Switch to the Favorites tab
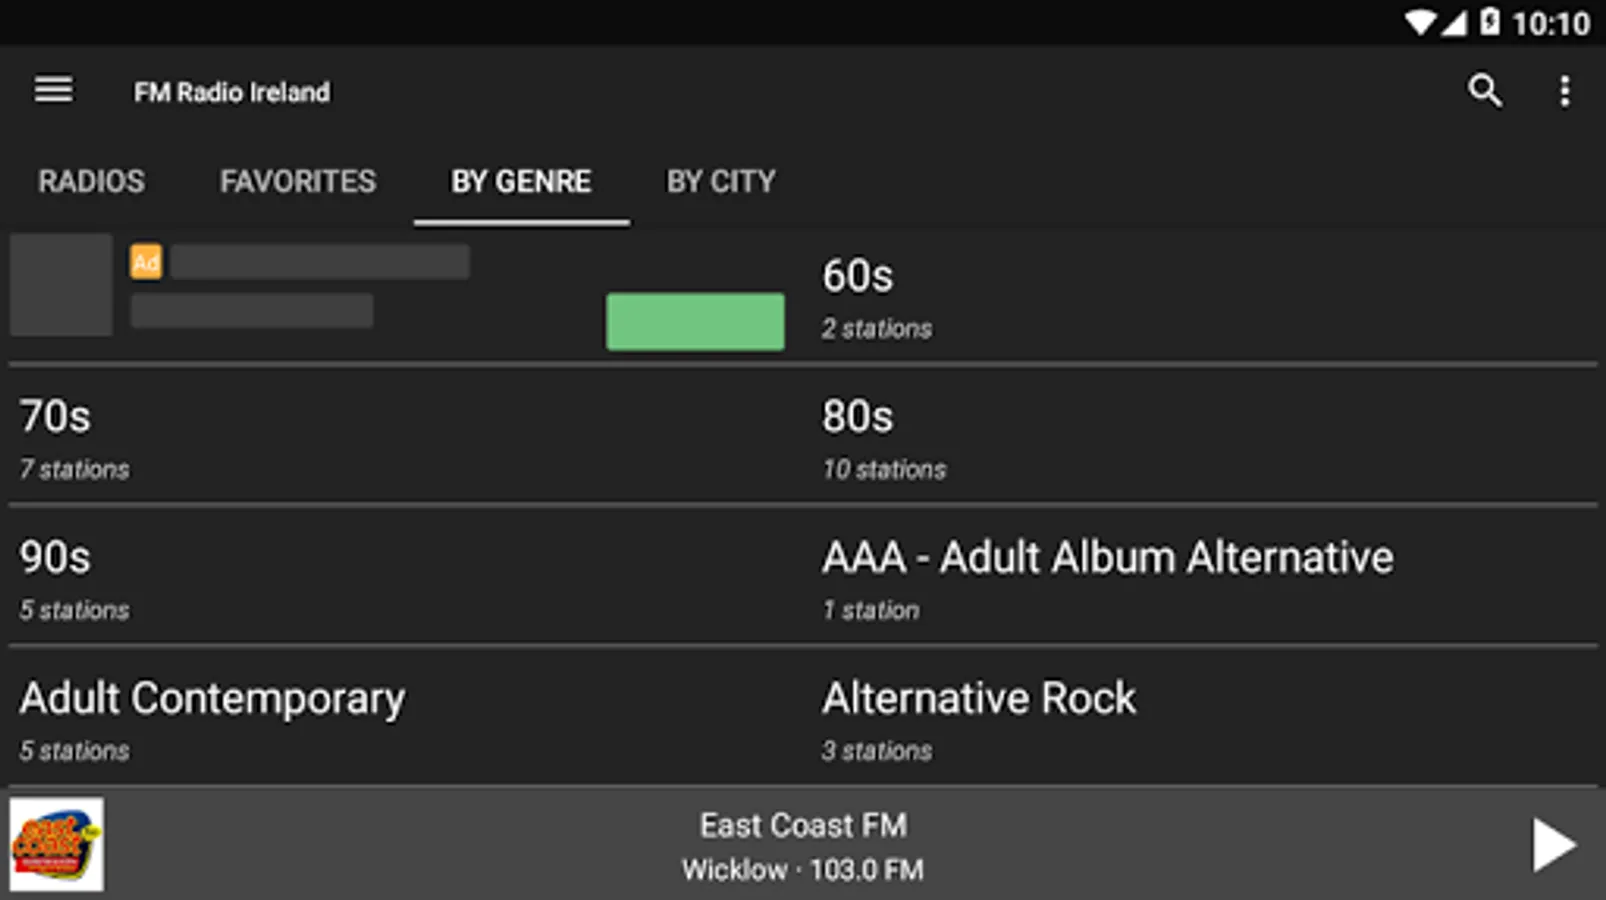 coord(298,181)
